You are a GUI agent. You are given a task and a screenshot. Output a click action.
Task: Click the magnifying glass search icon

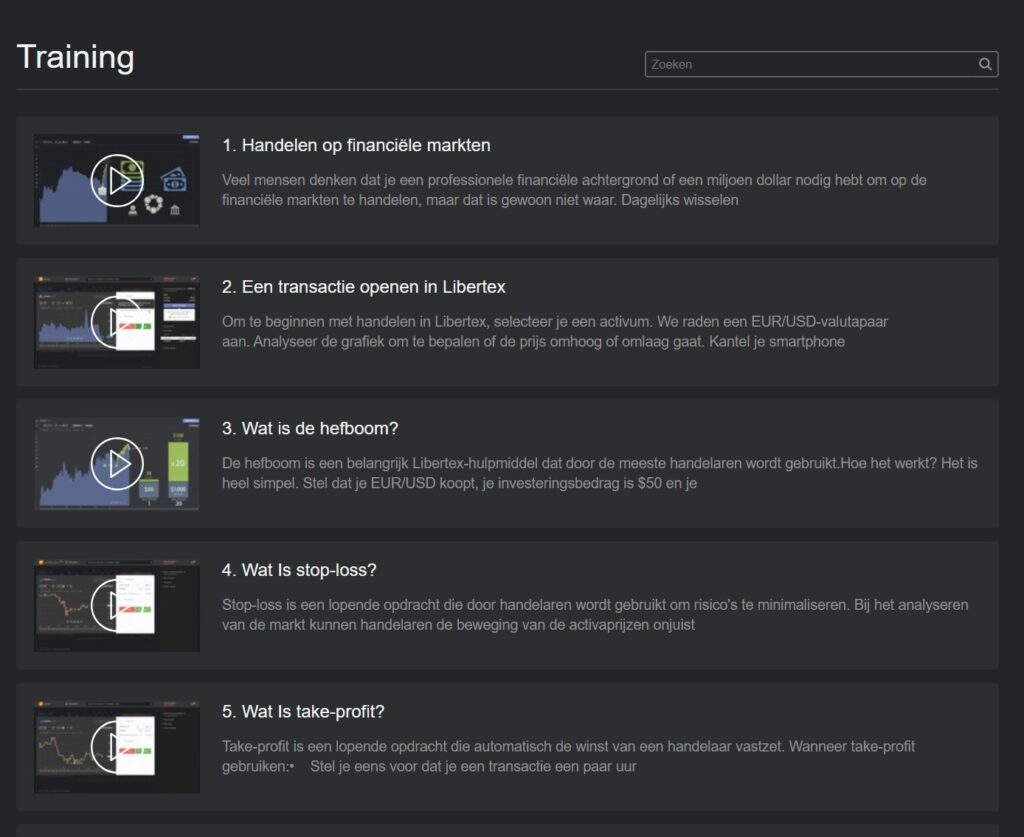985,65
